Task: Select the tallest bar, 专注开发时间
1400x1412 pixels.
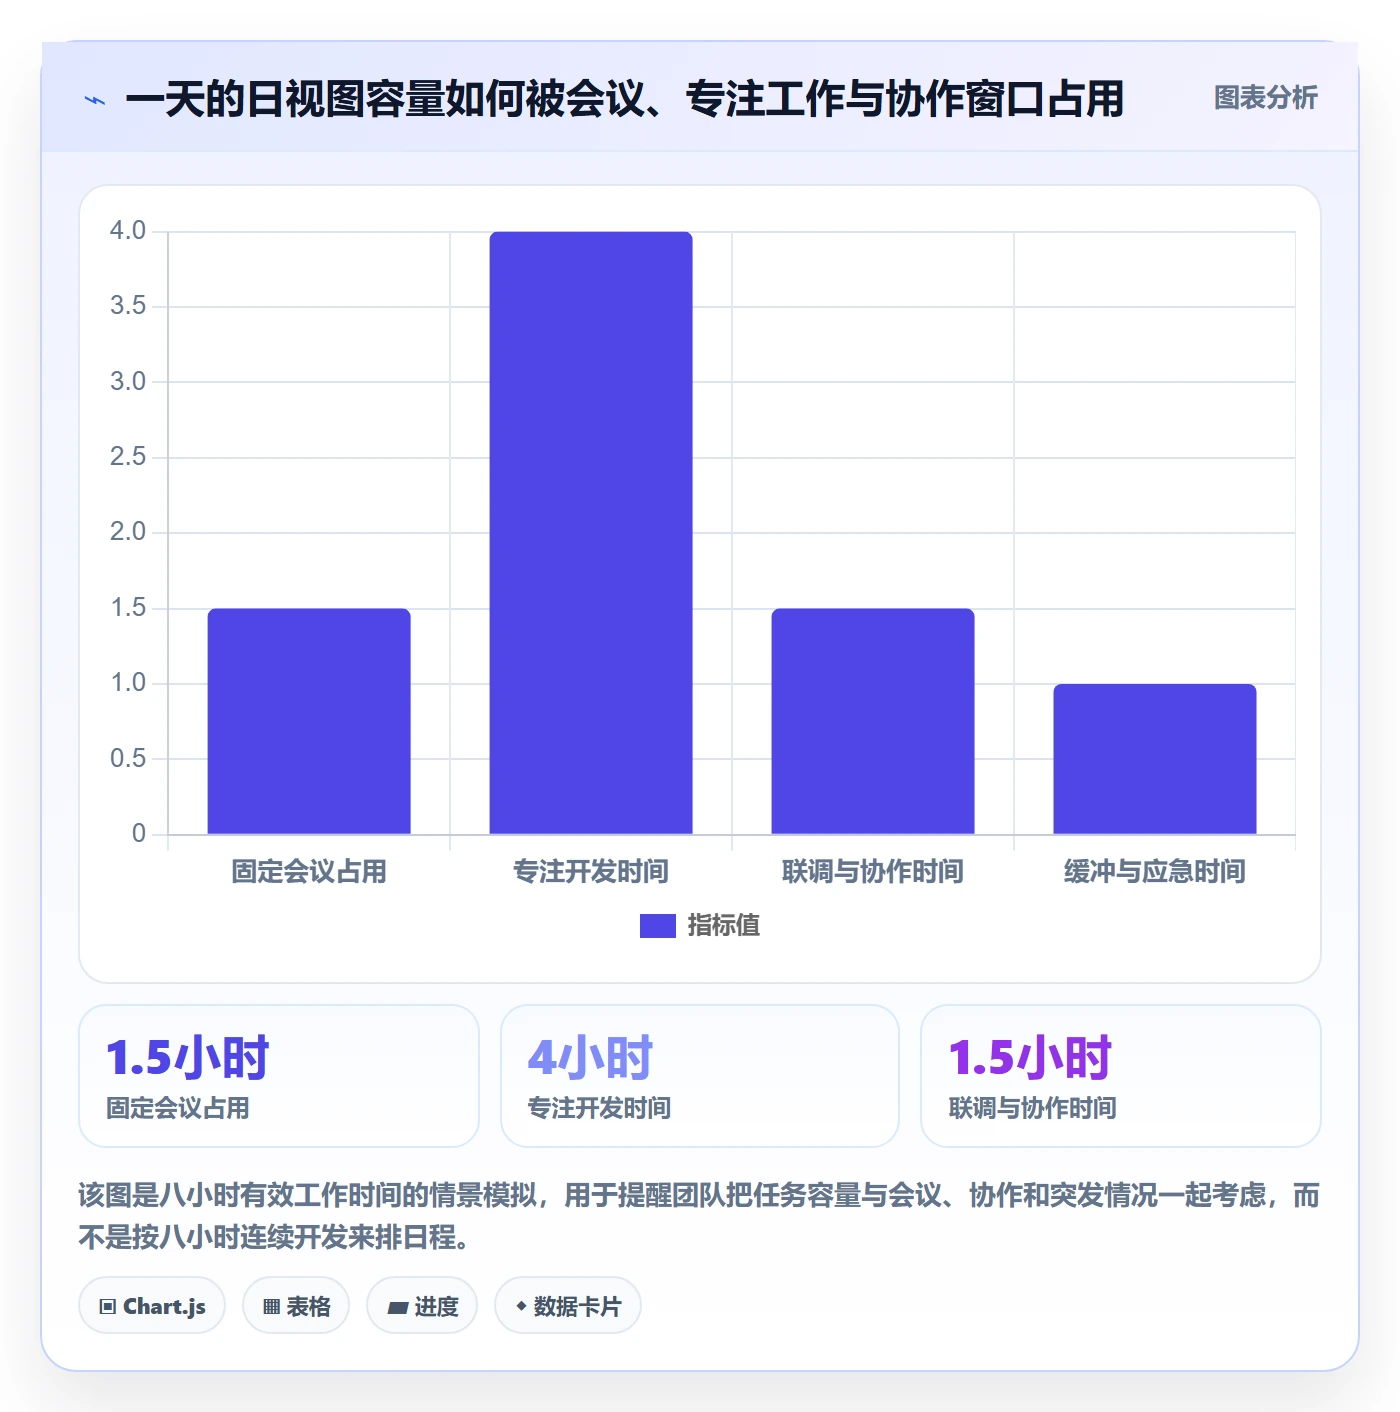Action: (591, 533)
